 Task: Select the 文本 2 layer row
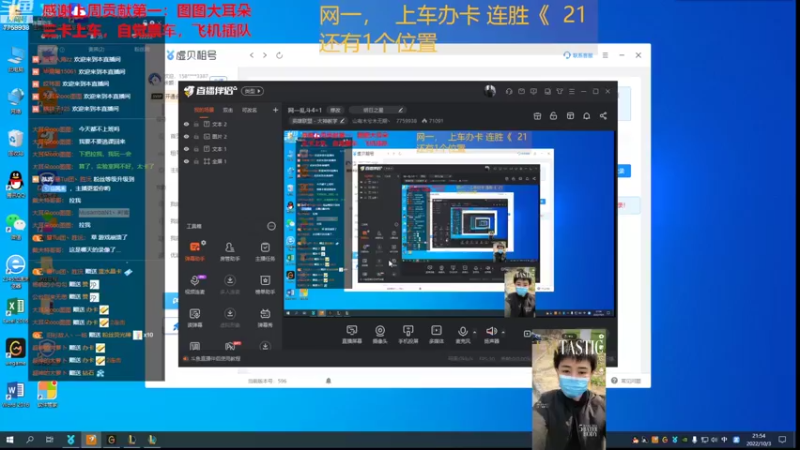click(231, 124)
